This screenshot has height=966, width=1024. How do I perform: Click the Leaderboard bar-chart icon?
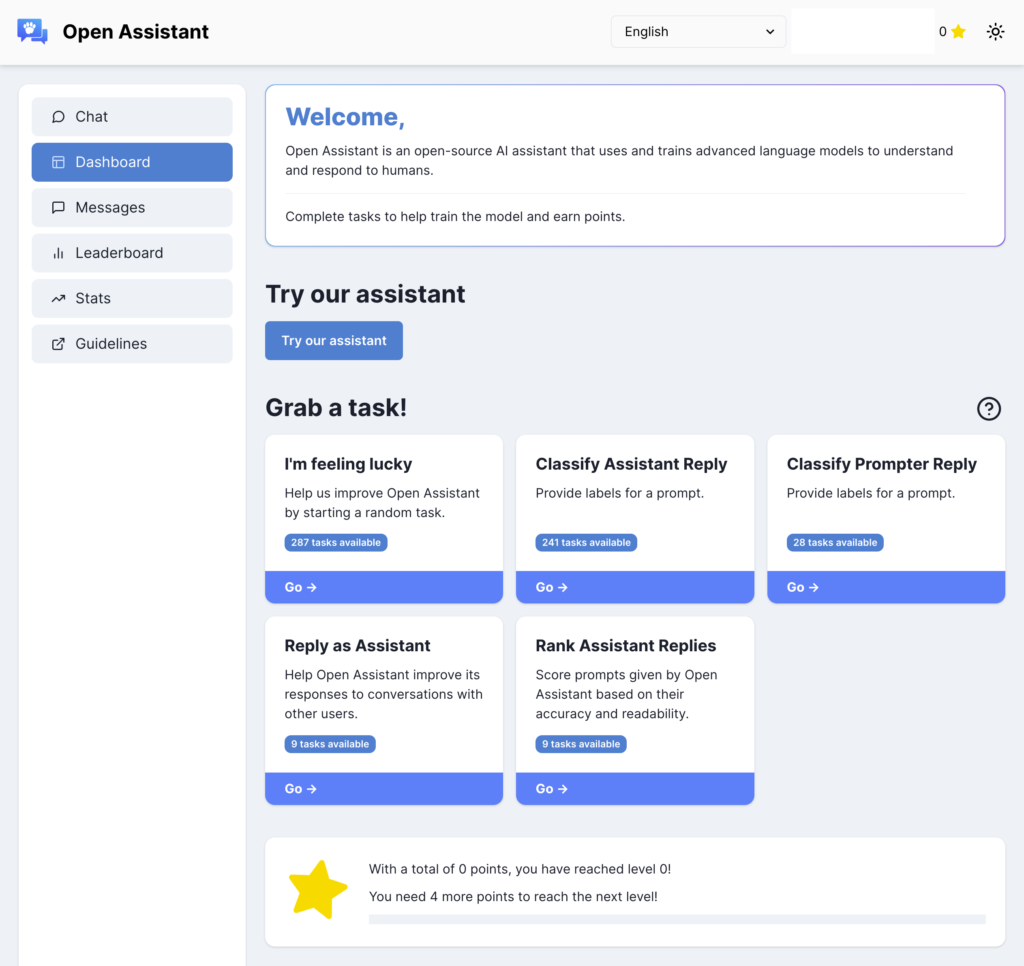(x=59, y=252)
